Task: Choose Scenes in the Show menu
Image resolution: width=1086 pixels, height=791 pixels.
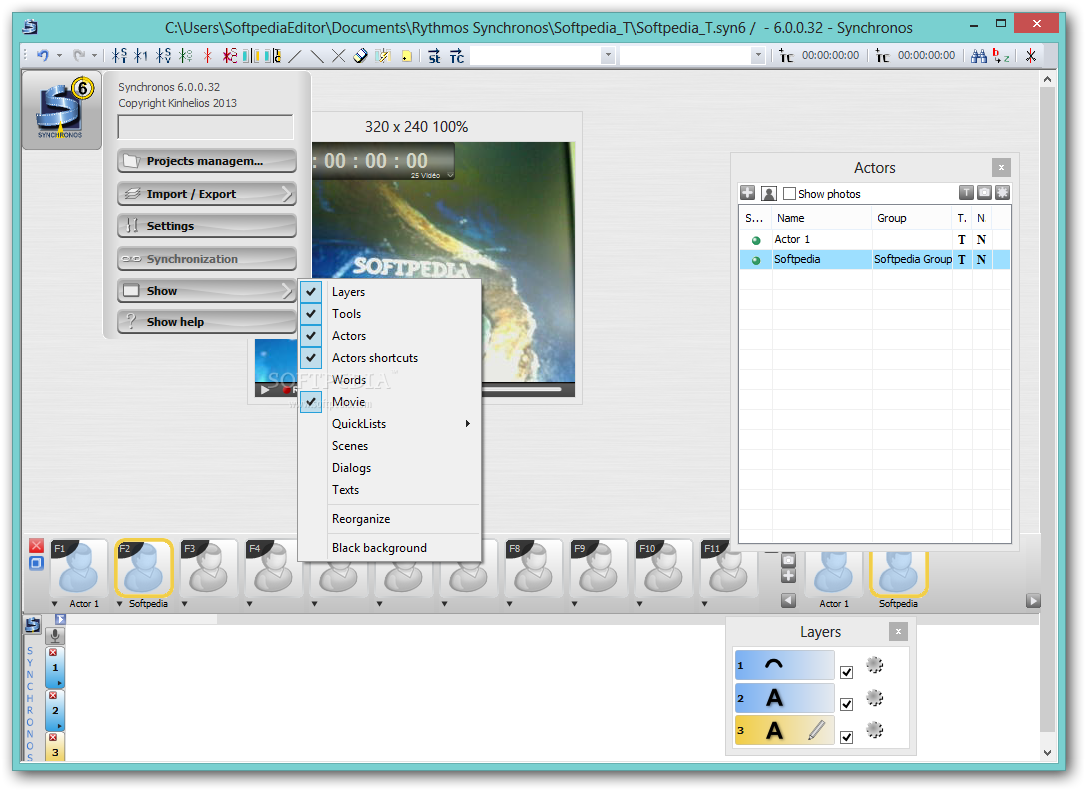Action: [x=390, y=446]
